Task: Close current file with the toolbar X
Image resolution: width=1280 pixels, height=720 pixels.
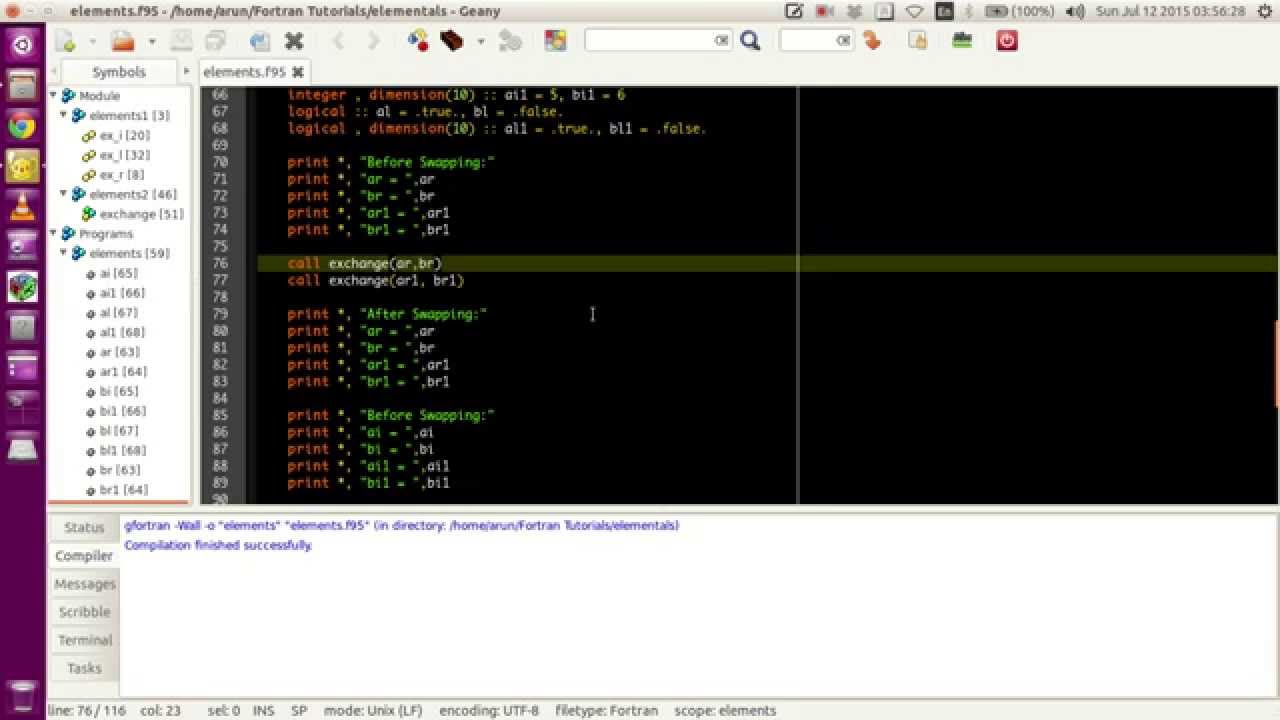Action: 294,41
